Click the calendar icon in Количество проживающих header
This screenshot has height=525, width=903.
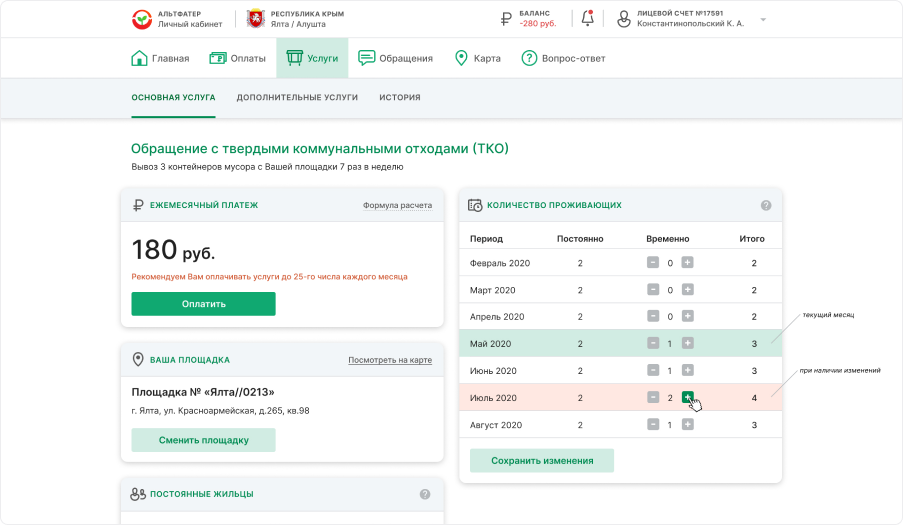(475, 205)
